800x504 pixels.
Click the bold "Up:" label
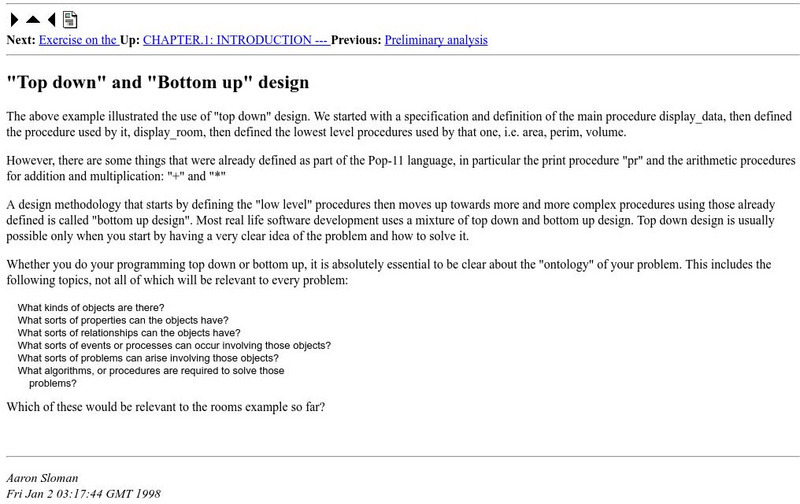coord(130,40)
